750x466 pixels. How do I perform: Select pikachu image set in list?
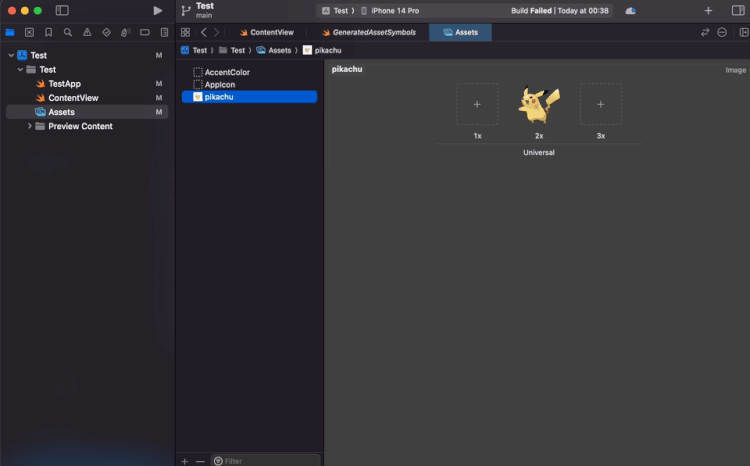[249, 97]
